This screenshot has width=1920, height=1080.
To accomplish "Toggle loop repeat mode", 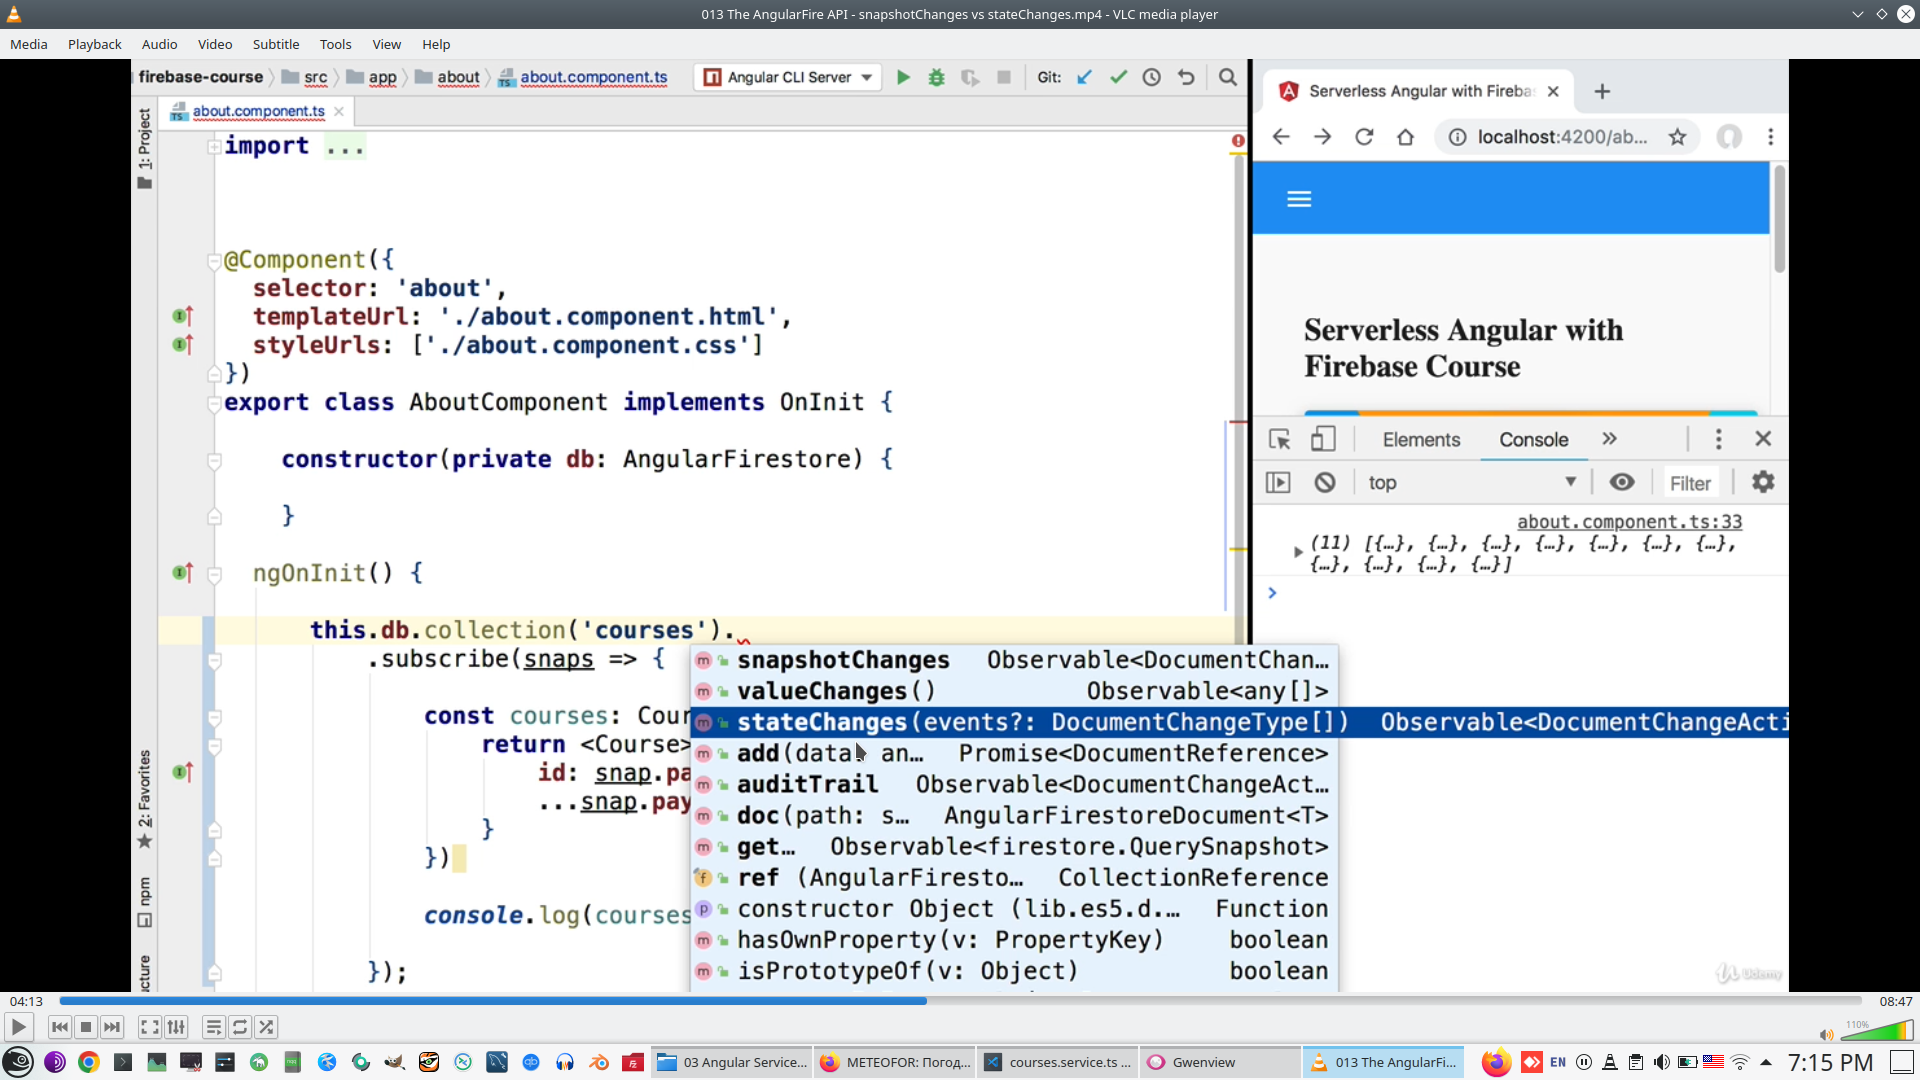I will [x=240, y=1027].
